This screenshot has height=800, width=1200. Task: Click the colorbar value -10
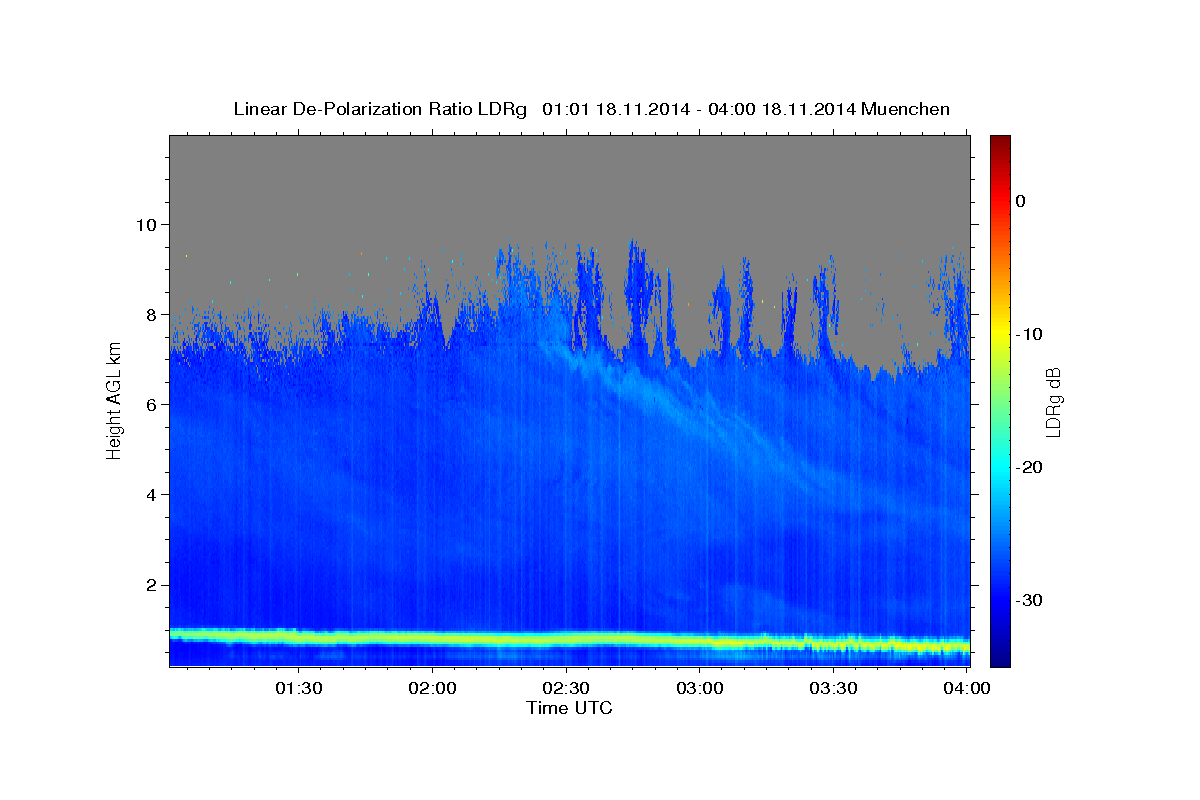coord(1030,334)
